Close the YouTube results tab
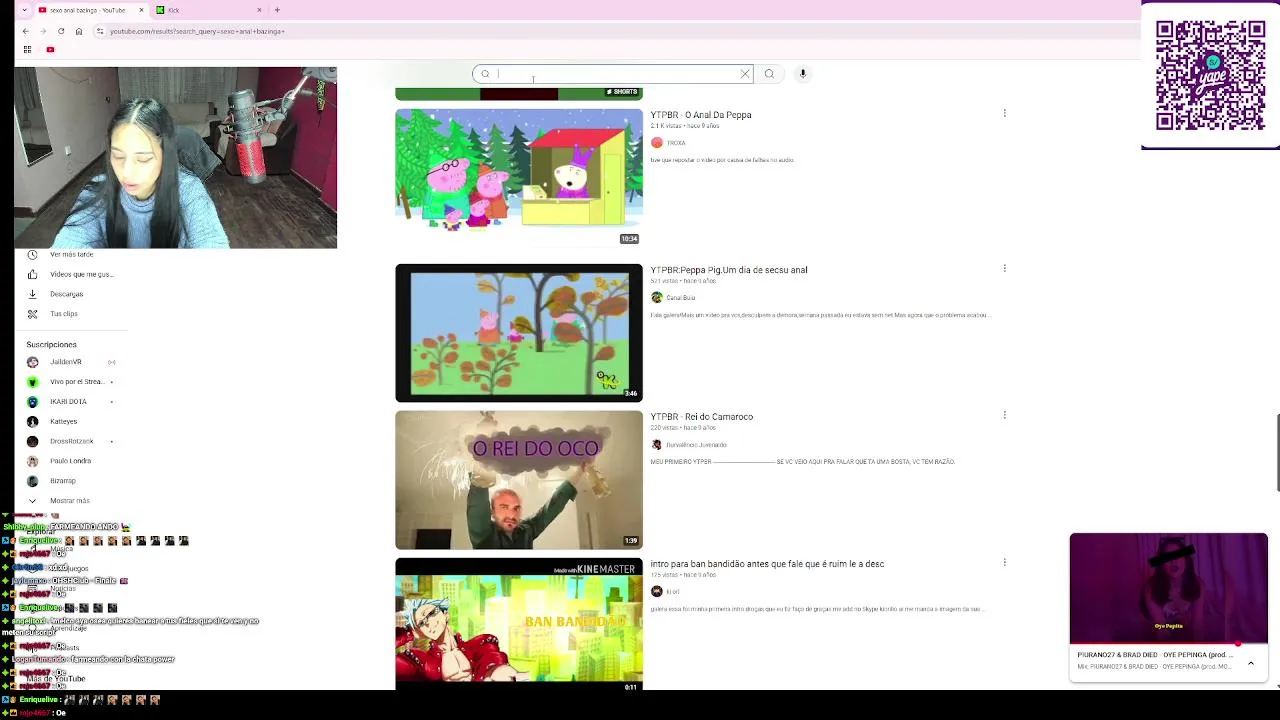1280x720 pixels. [141, 10]
